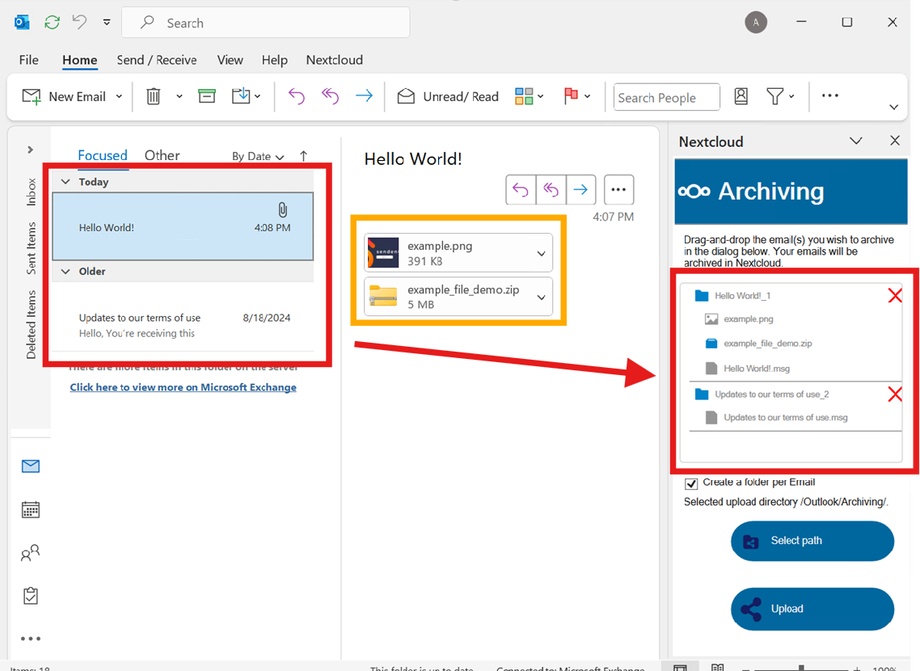Switch to the Other inbox tab
This screenshot has height=671, width=920.
162,155
